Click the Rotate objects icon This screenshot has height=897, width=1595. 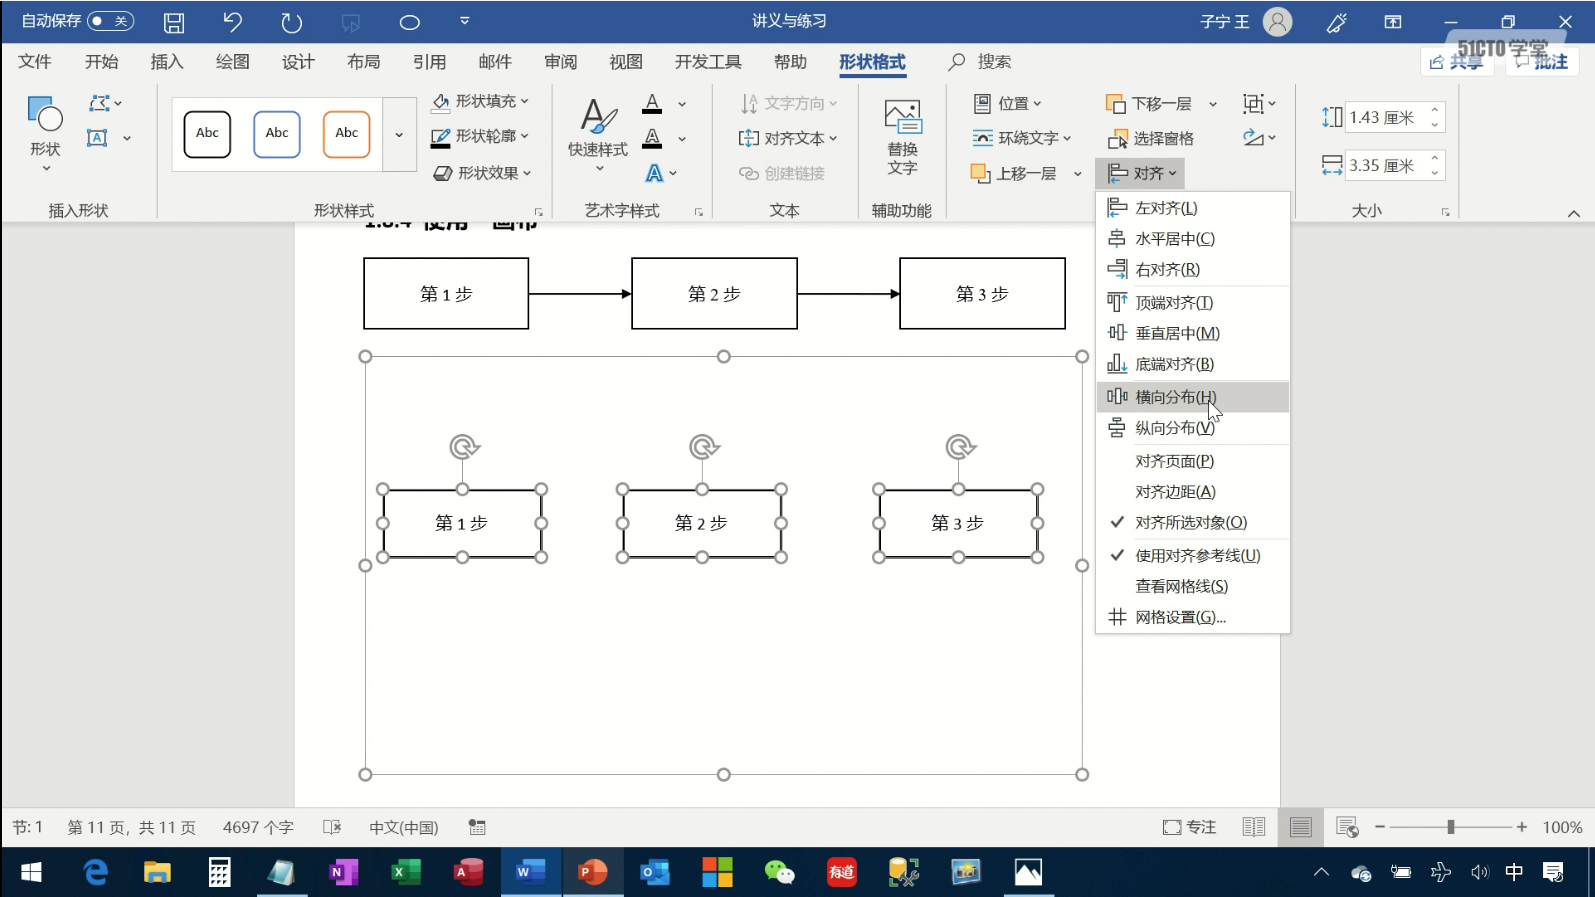(x=1253, y=137)
